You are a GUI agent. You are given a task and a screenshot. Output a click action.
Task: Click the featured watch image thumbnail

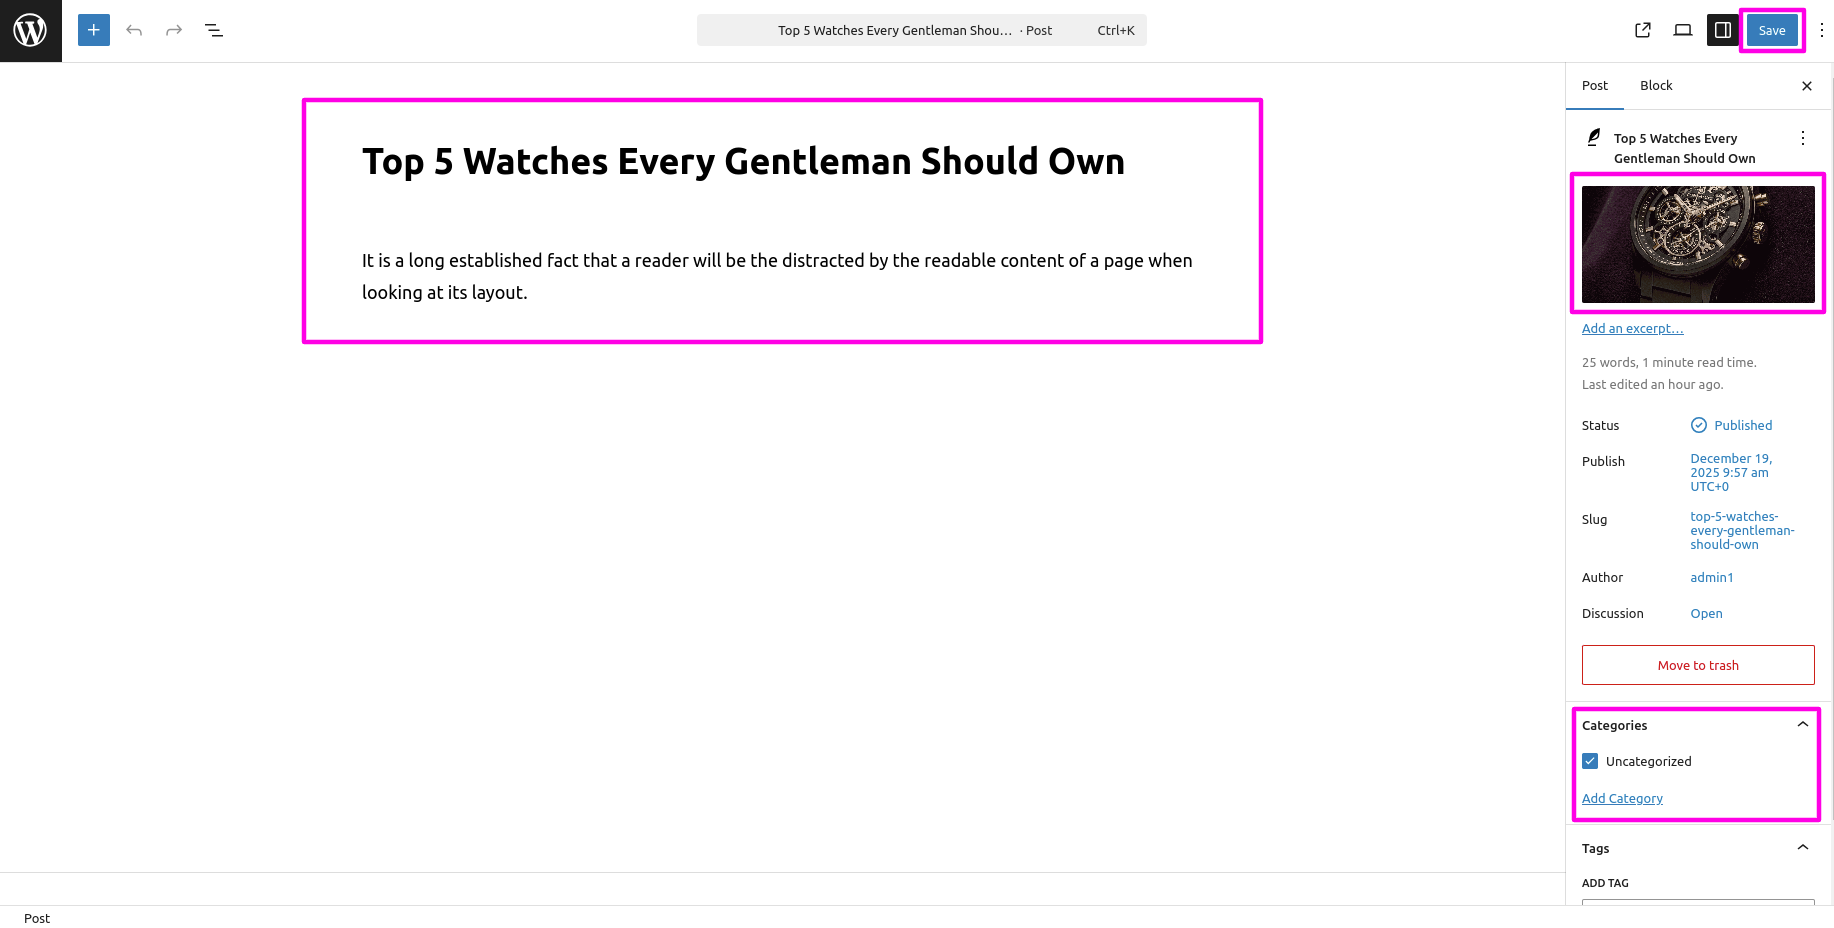coord(1698,244)
